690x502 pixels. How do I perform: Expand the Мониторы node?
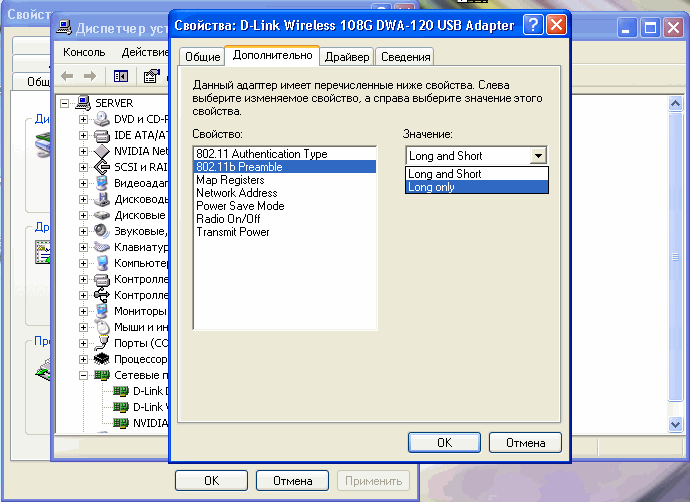[83, 311]
